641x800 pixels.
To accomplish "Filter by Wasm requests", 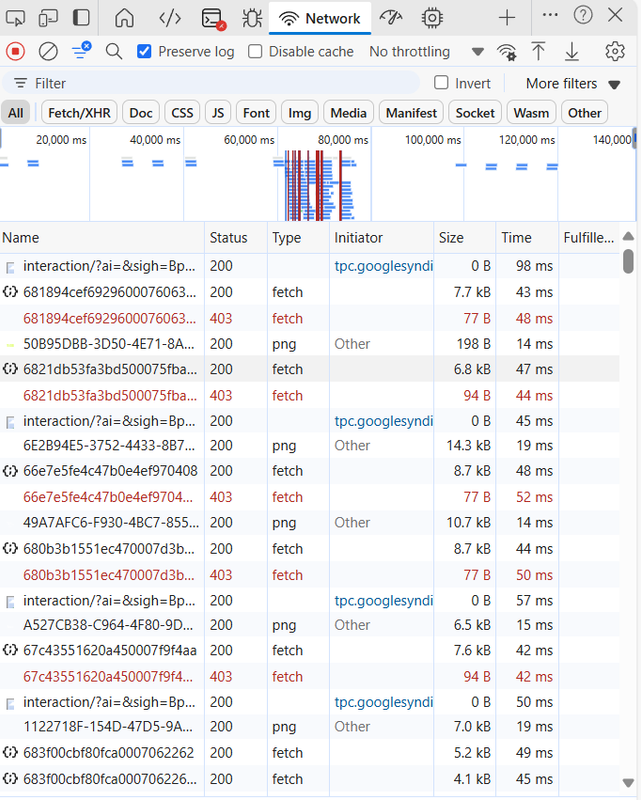I will coord(531,113).
